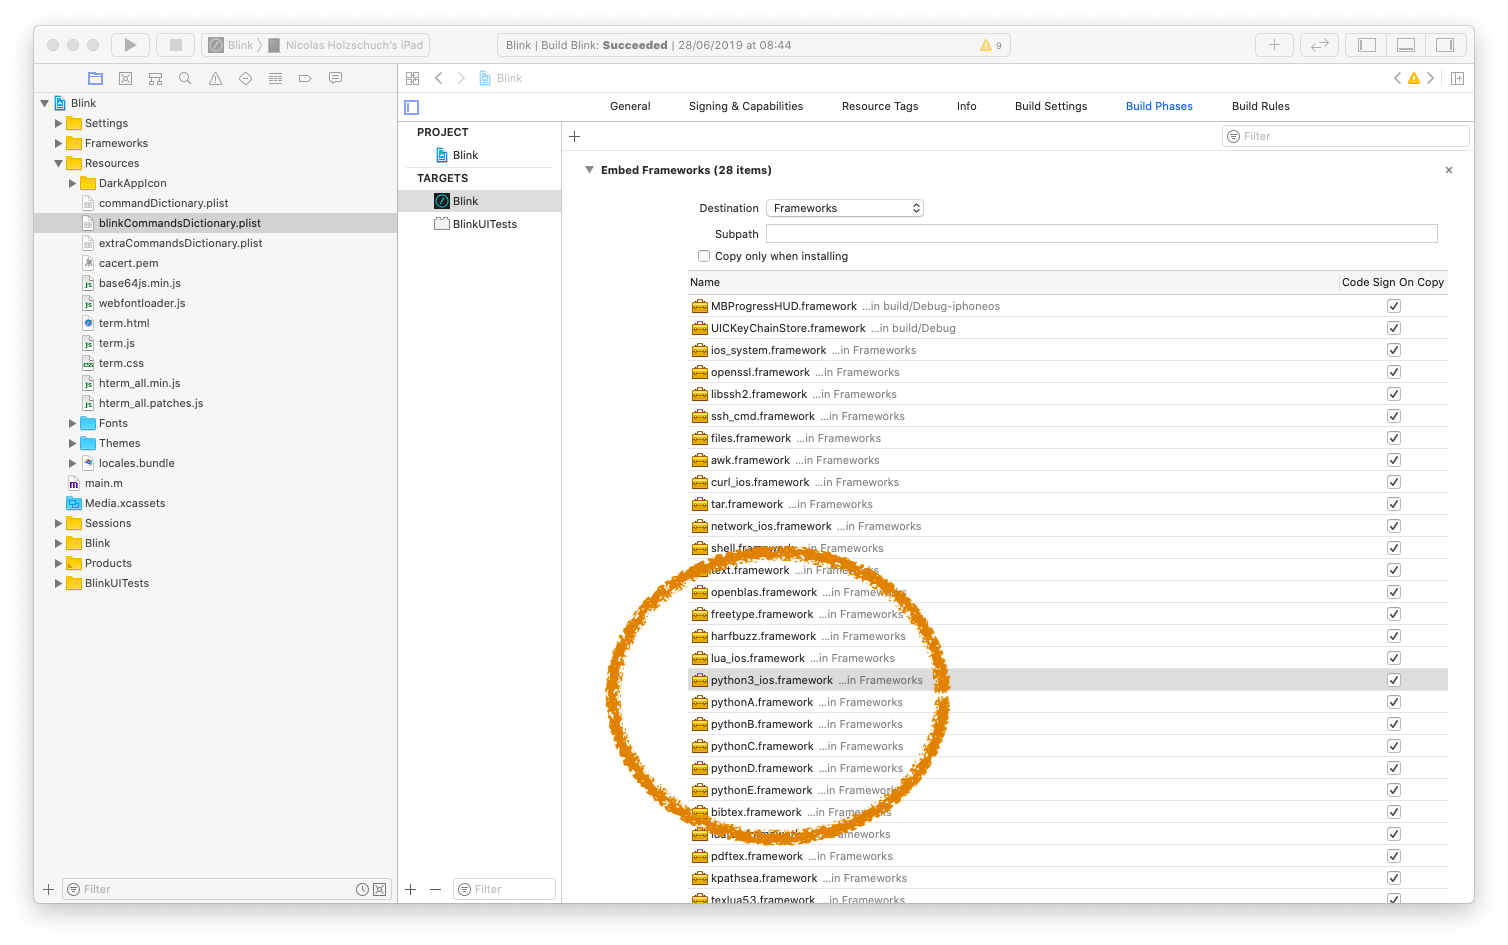1508x945 pixels.
Task: Open the Report navigator speech bubble
Action: coord(335,78)
